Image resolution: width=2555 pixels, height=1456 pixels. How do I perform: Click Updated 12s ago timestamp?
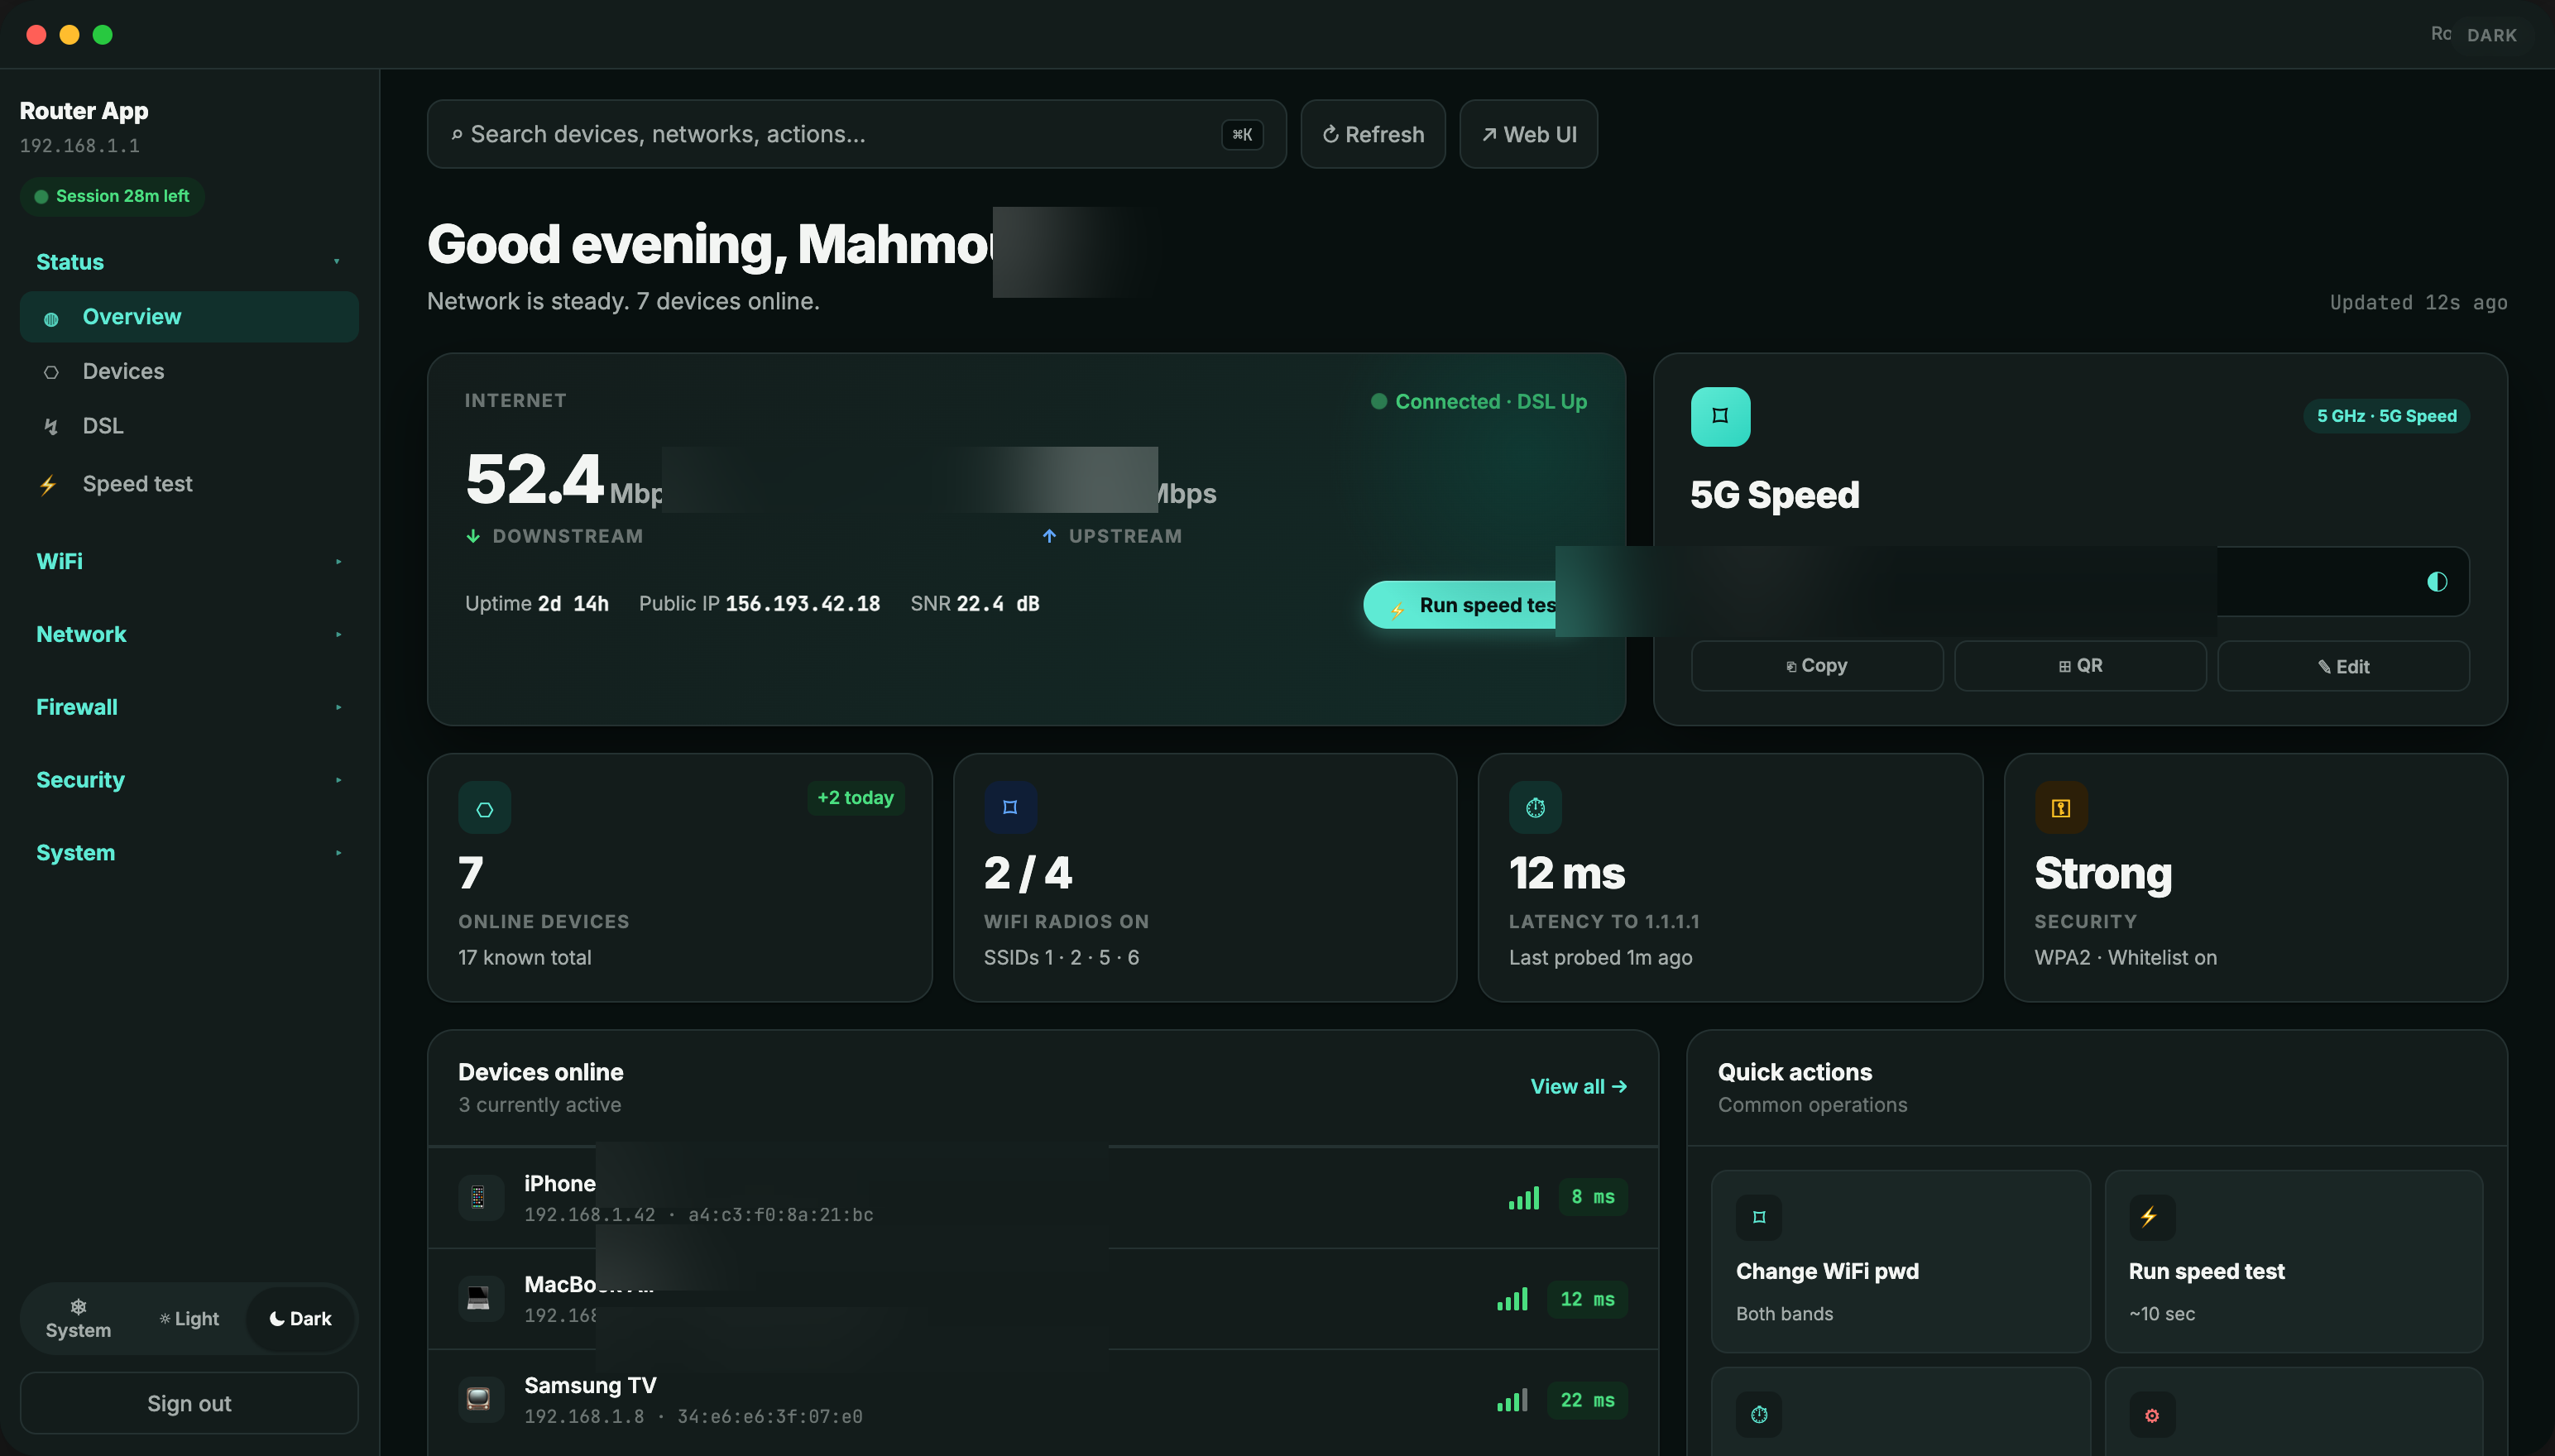(x=2418, y=303)
